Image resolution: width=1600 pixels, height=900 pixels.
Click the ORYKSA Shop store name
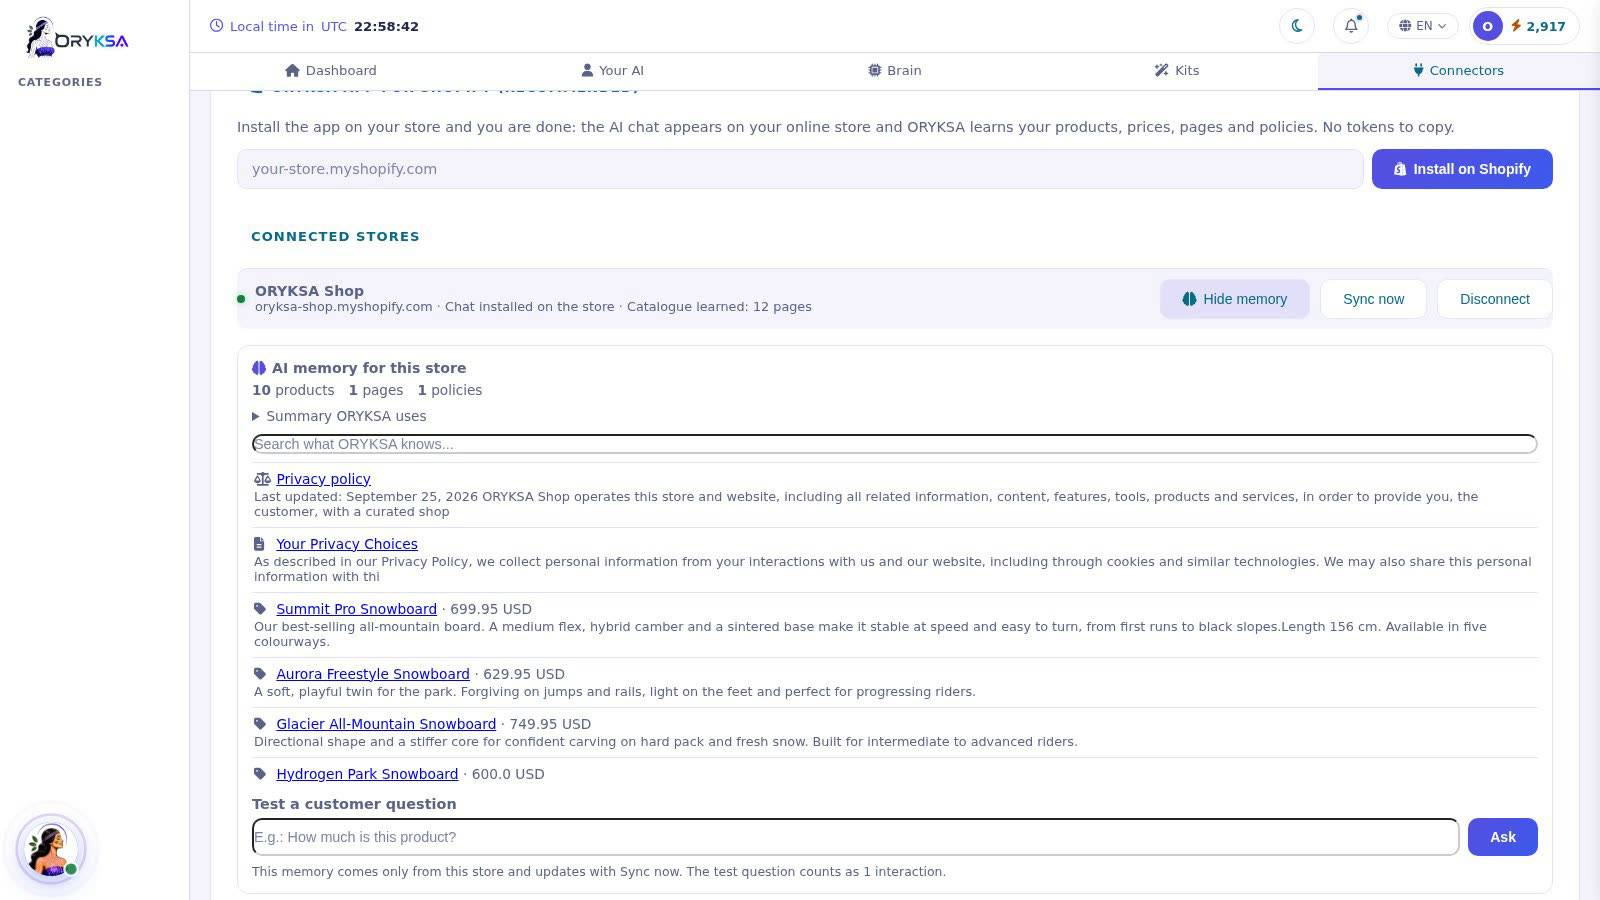pos(309,291)
